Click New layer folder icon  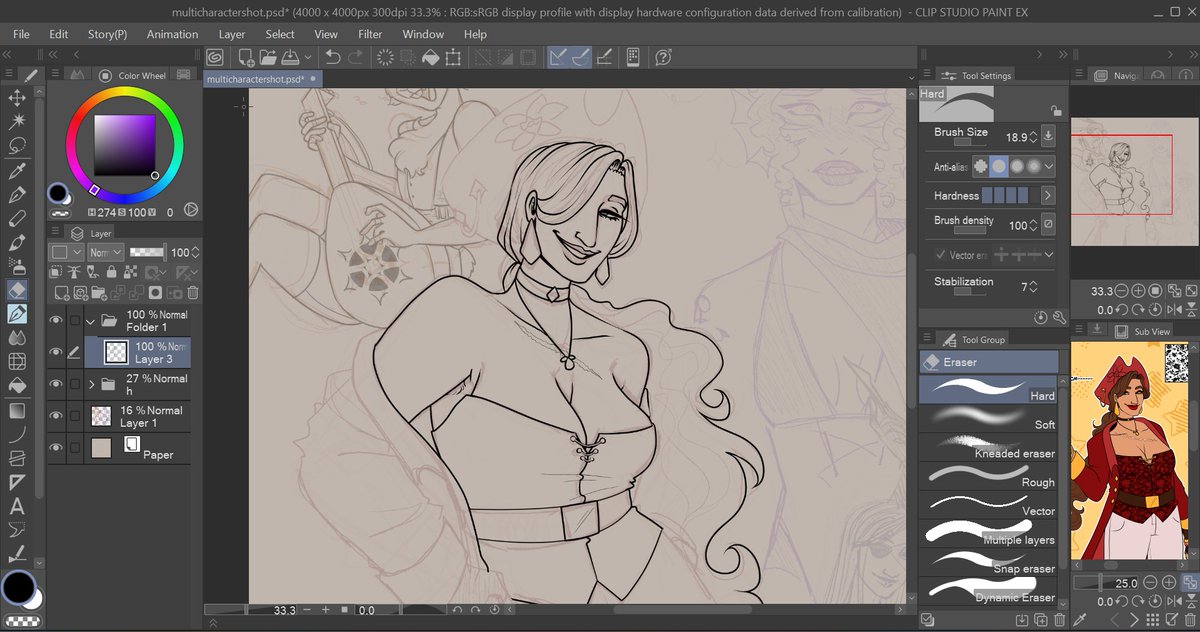click(x=99, y=293)
